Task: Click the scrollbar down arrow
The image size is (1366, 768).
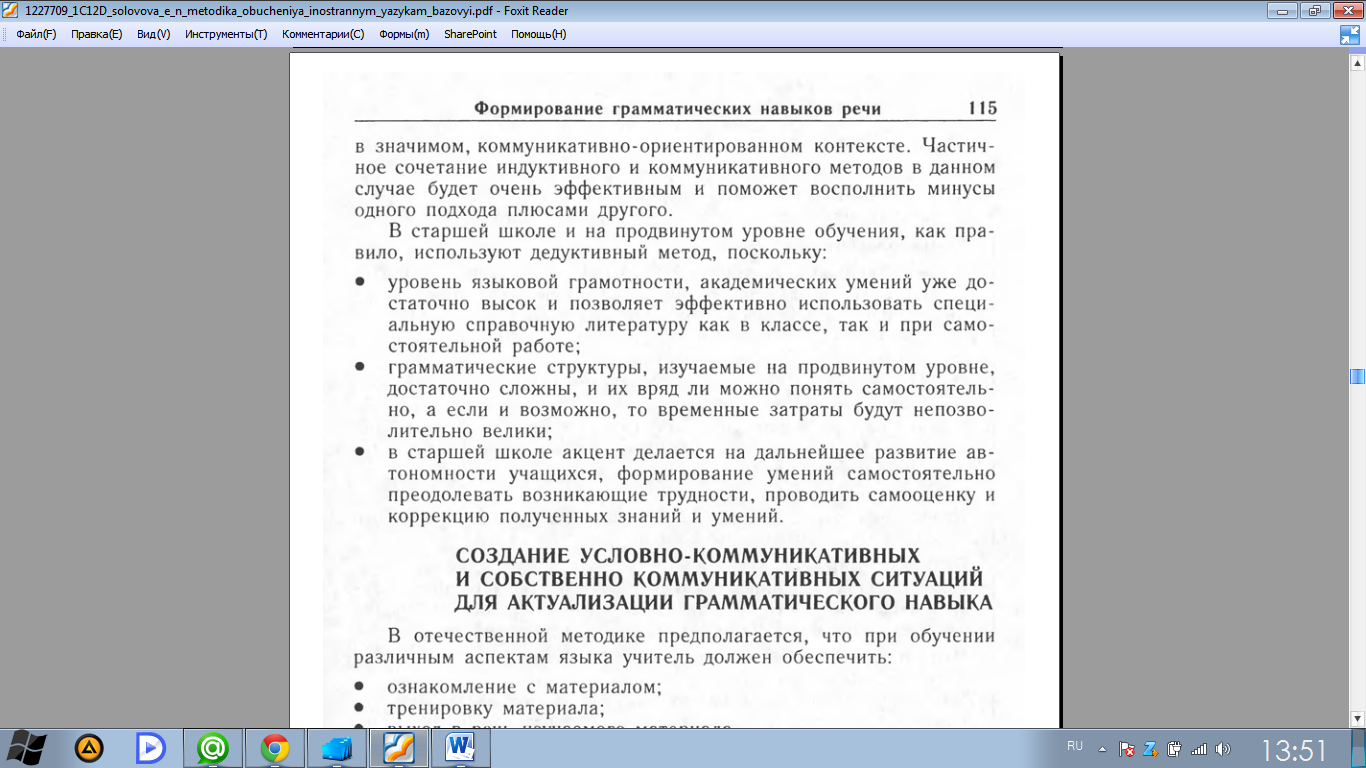Action: [x=1357, y=719]
